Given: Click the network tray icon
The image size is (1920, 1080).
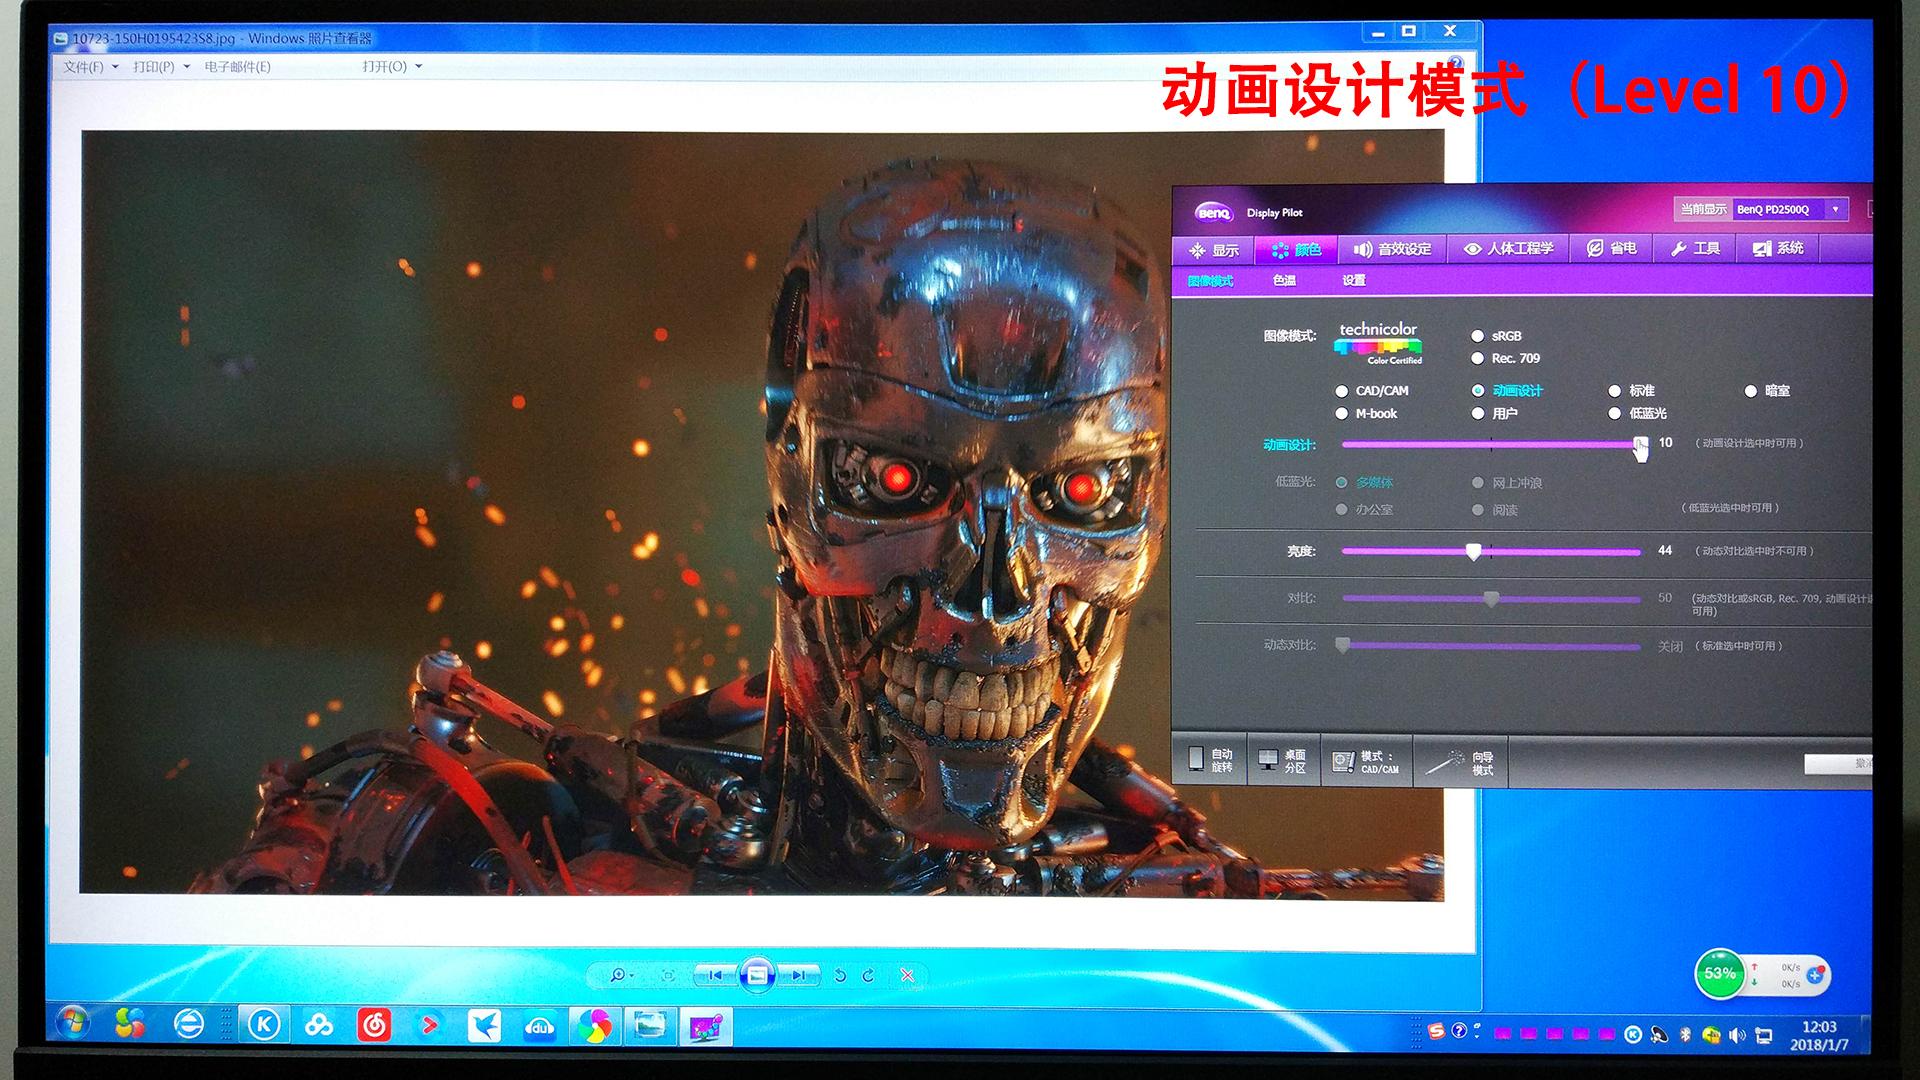Looking at the screenshot, I should (1763, 1035).
